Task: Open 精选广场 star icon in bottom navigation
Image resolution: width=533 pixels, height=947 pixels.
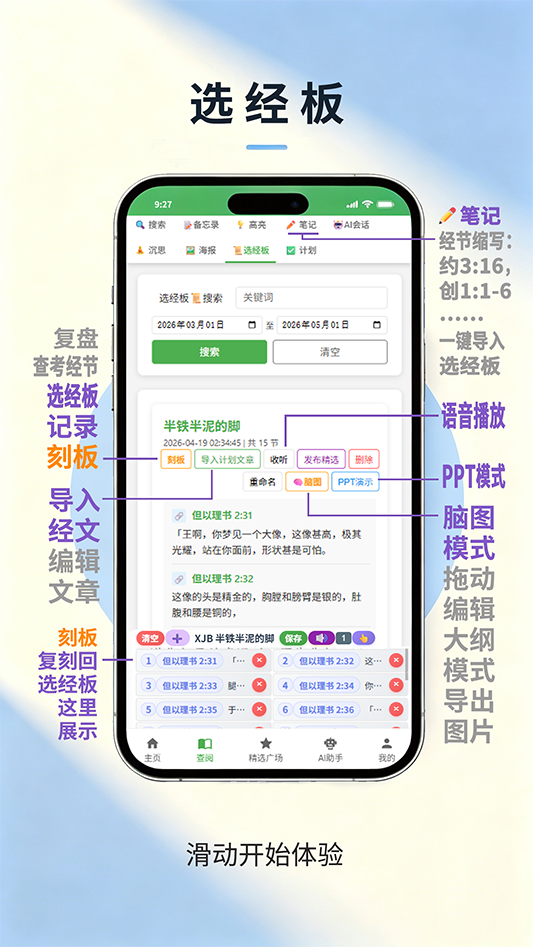Action: click(266, 750)
